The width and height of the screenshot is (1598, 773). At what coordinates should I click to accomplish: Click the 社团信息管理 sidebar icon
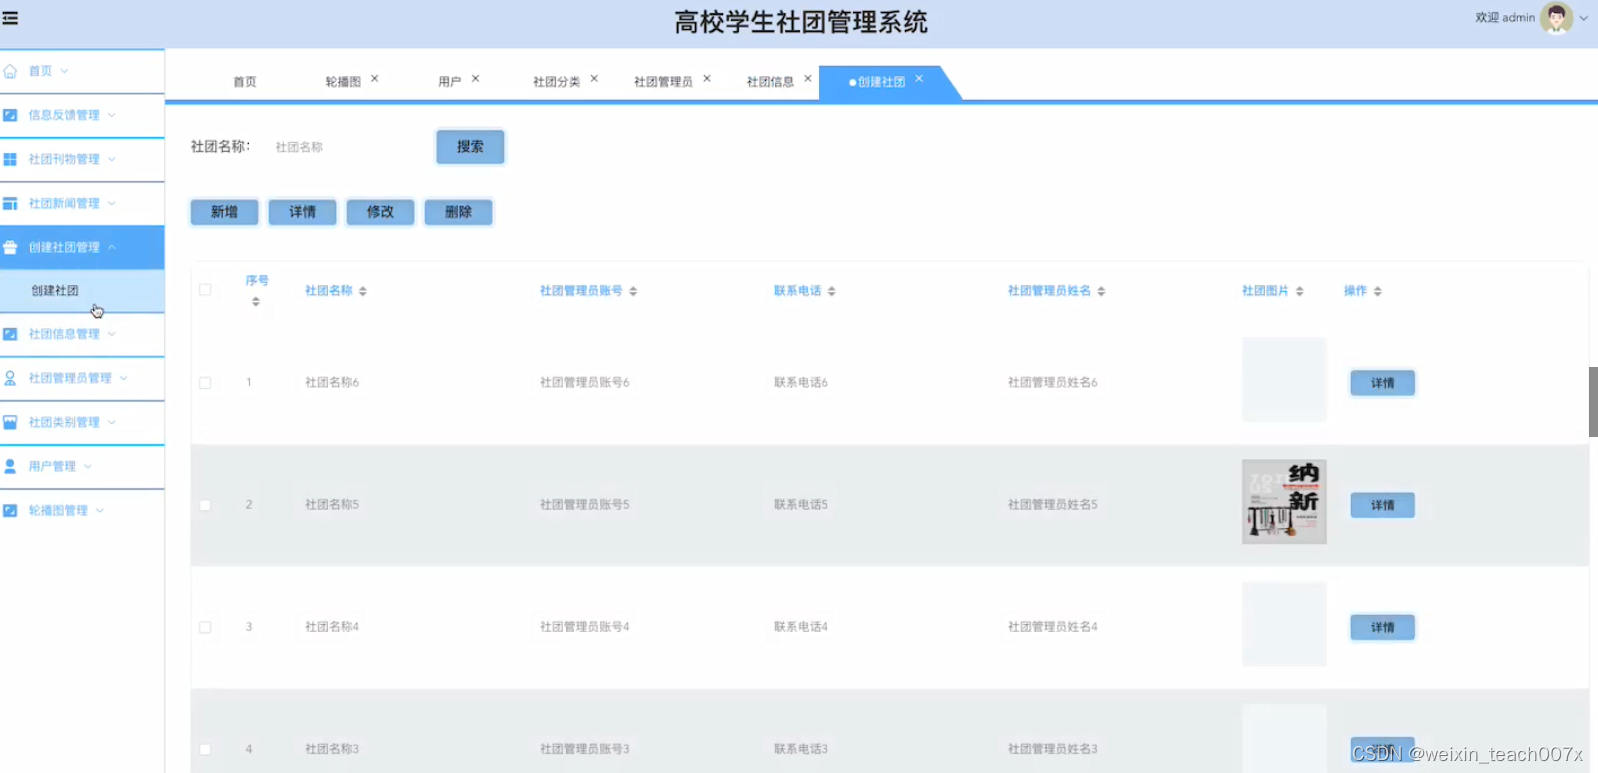(x=10, y=334)
